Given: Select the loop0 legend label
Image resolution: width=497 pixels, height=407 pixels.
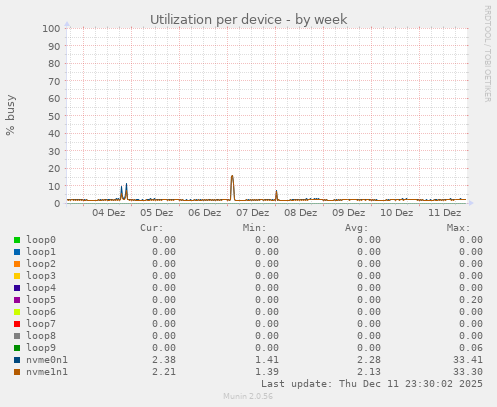Looking at the screenshot, I should (41, 240).
